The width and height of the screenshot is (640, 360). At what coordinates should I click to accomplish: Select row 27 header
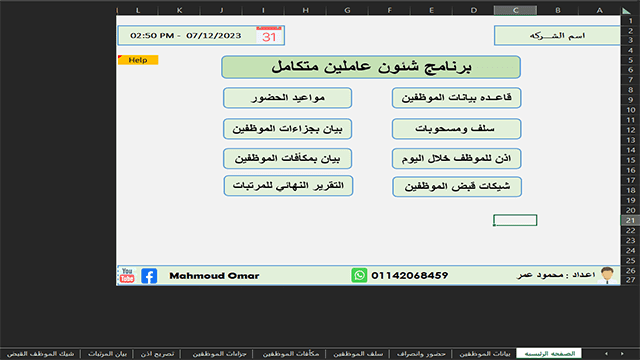[x=631, y=280]
